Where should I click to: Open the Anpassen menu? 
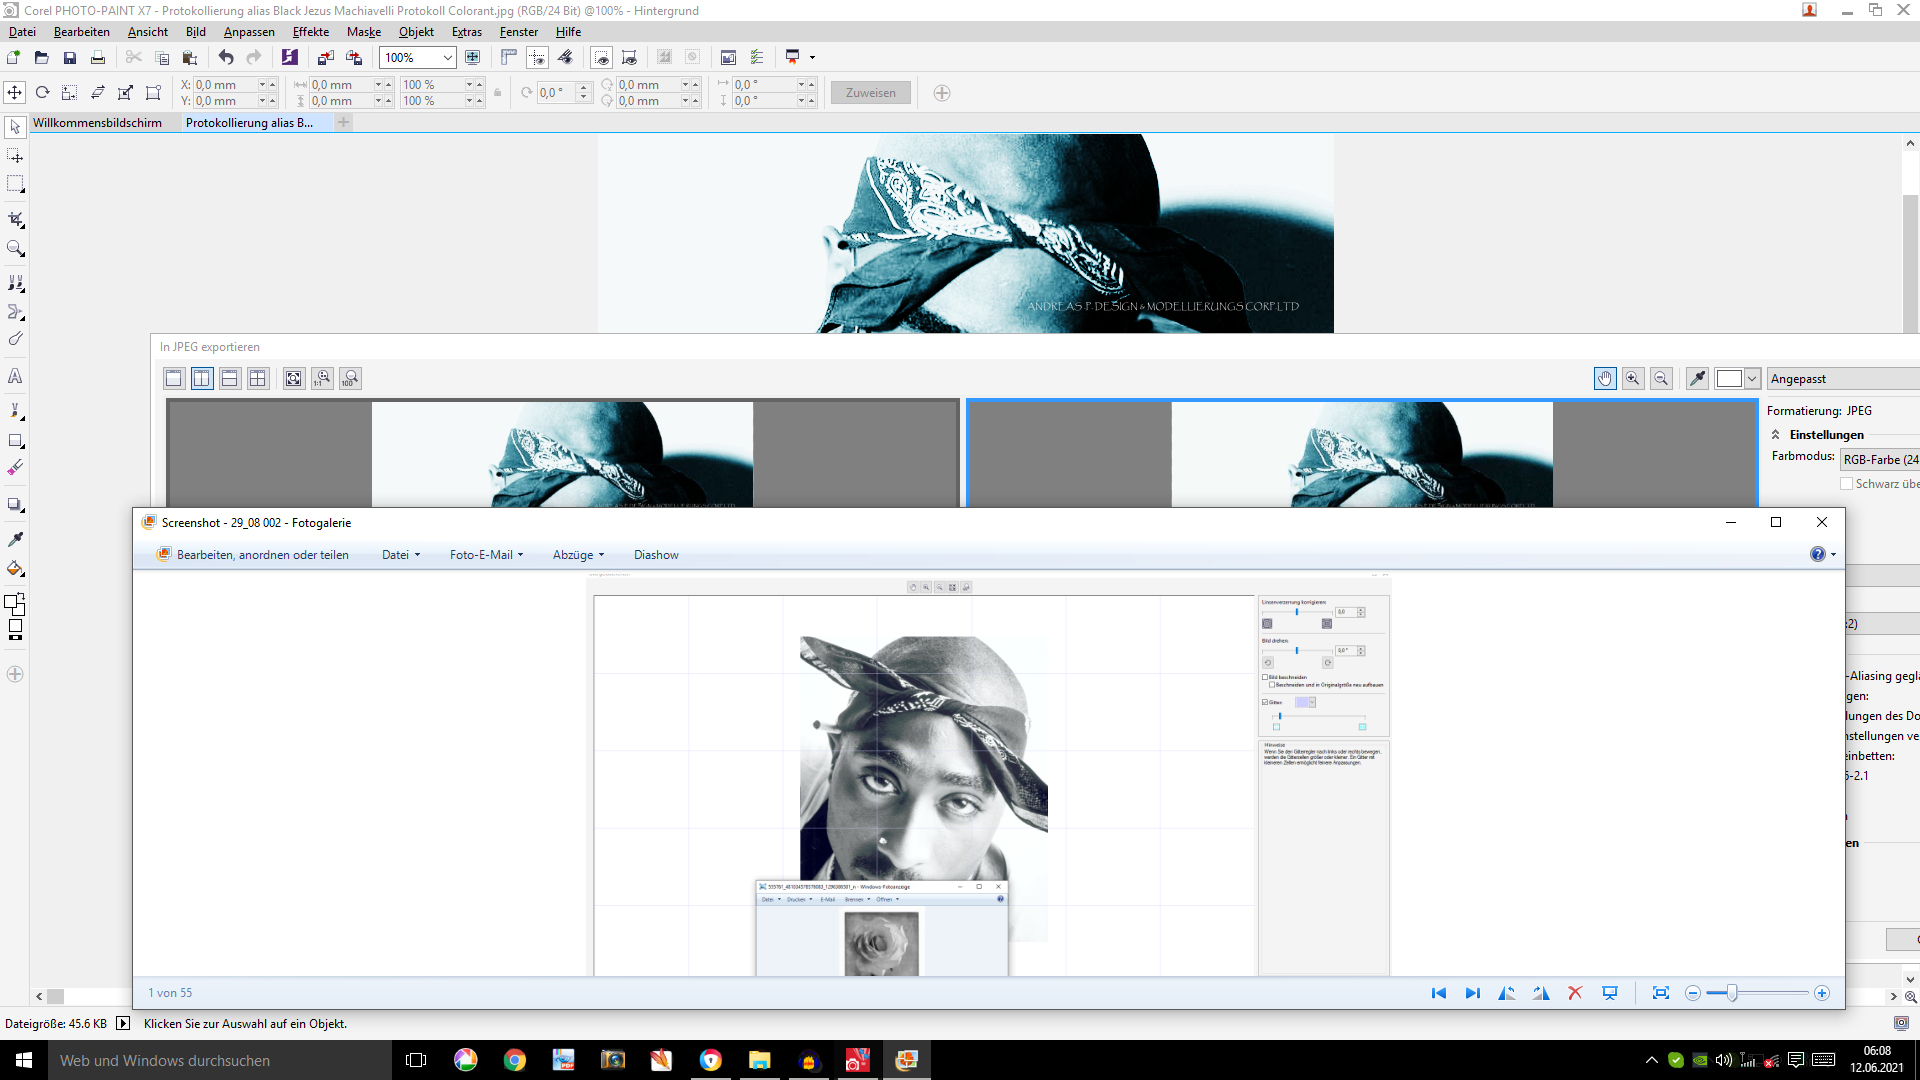[x=249, y=32]
